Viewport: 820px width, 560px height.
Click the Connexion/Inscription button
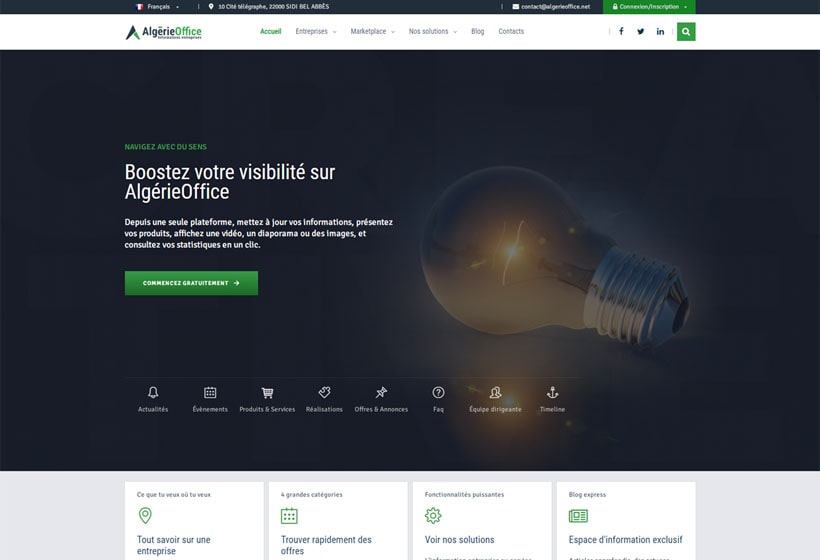(x=649, y=7)
